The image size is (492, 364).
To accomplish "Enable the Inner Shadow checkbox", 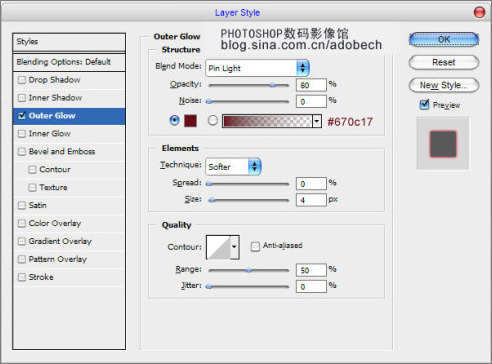I will coord(22,98).
